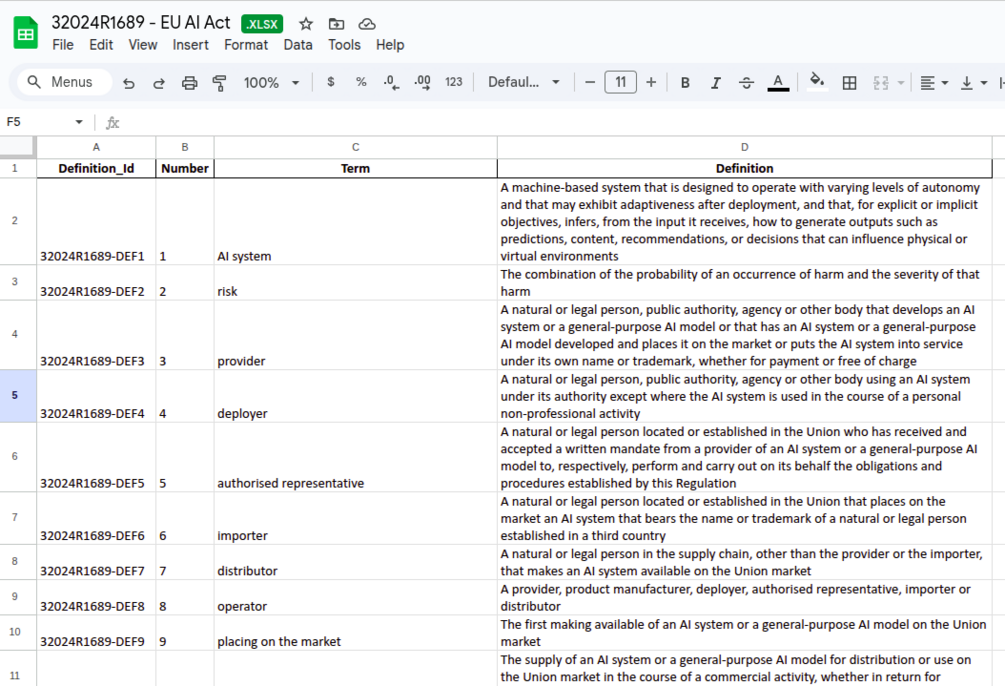Click the Move to folder icon
1005x686 pixels.
pyautogui.click(x=336, y=24)
